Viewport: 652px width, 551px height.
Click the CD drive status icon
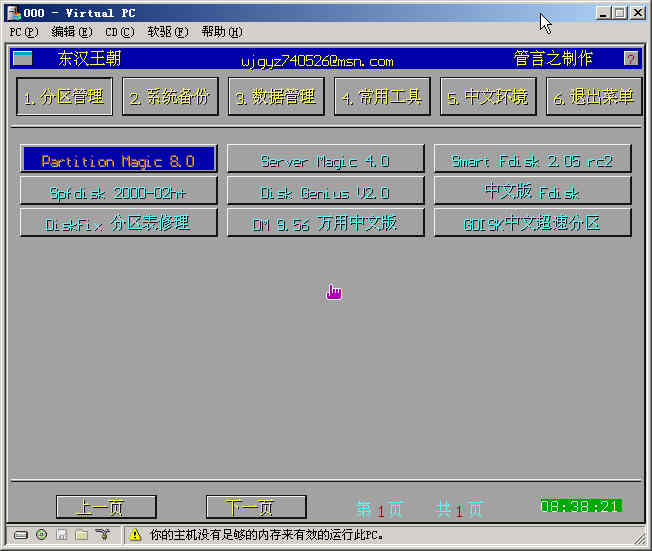pos(42,535)
